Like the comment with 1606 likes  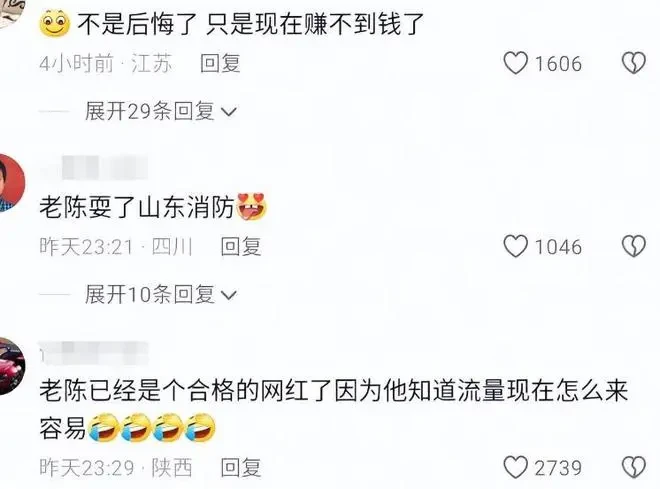(516, 63)
